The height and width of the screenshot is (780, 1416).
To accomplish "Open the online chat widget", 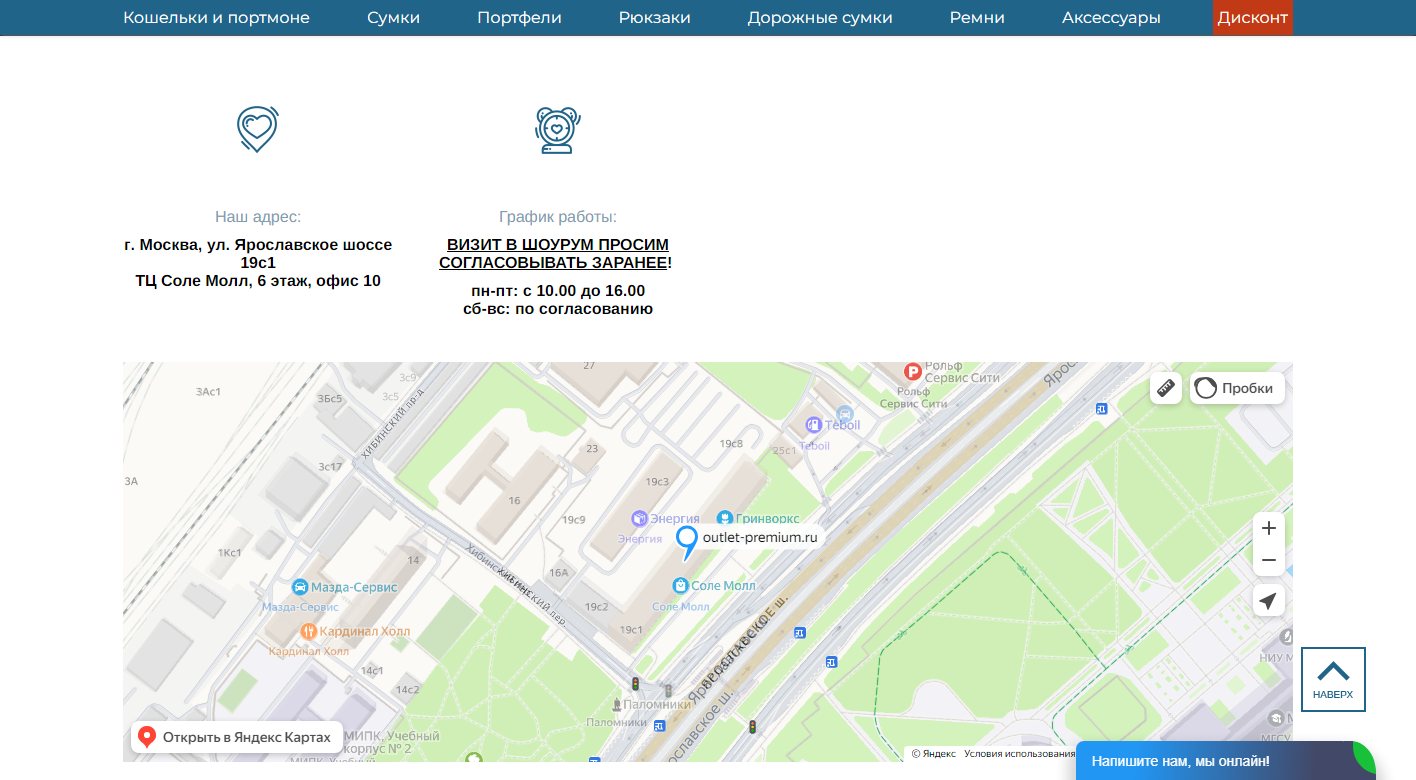I will [1225, 761].
